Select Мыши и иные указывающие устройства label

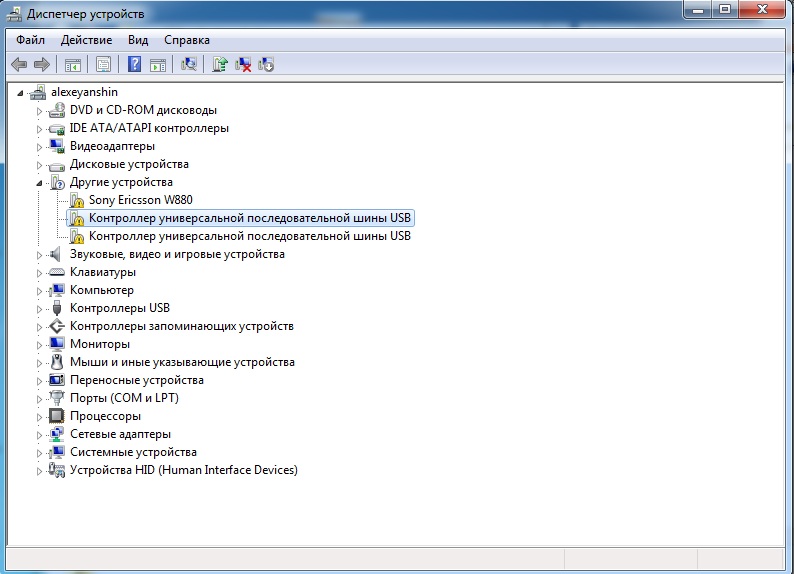tap(182, 362)
